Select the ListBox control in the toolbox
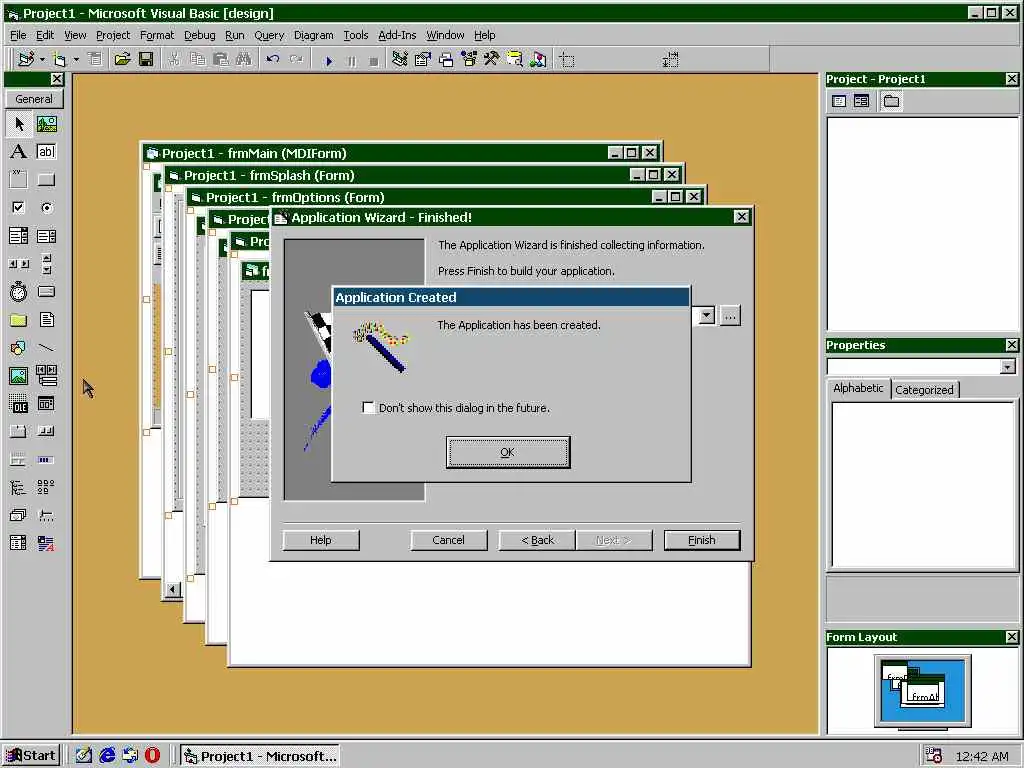The image size is (1024, 768). point(46,236)
